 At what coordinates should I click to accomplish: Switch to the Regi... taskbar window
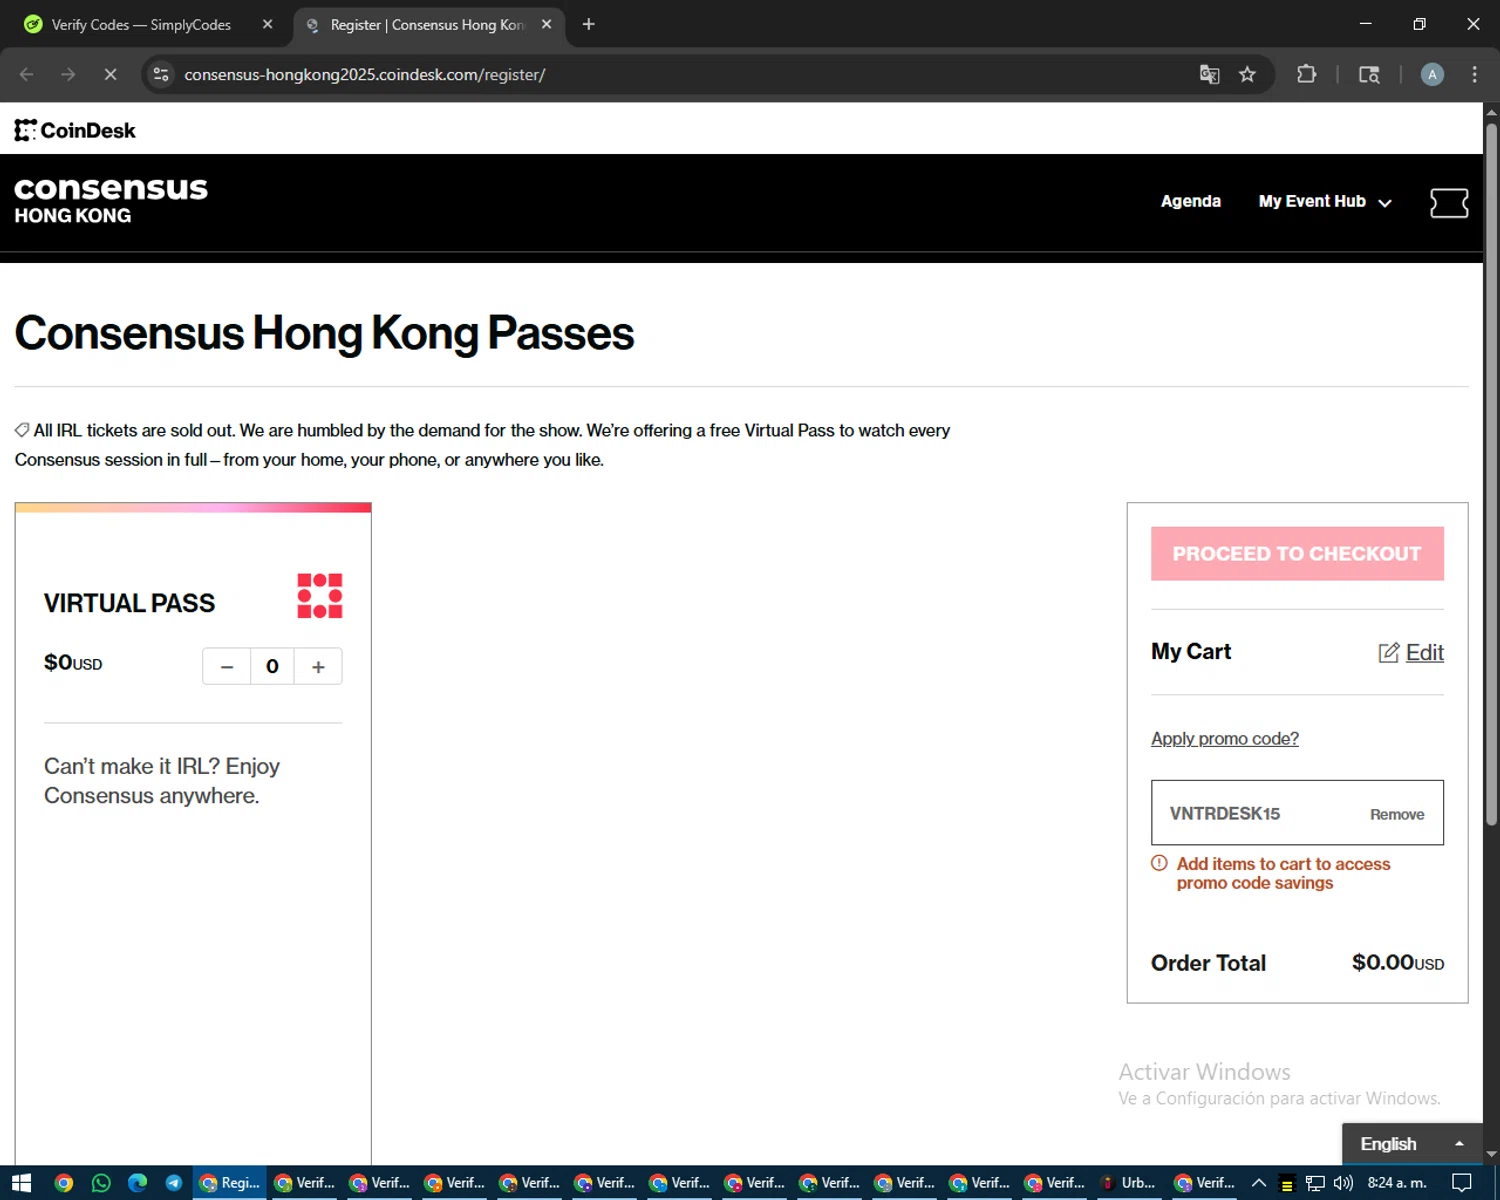click(x=230, y=1183)
